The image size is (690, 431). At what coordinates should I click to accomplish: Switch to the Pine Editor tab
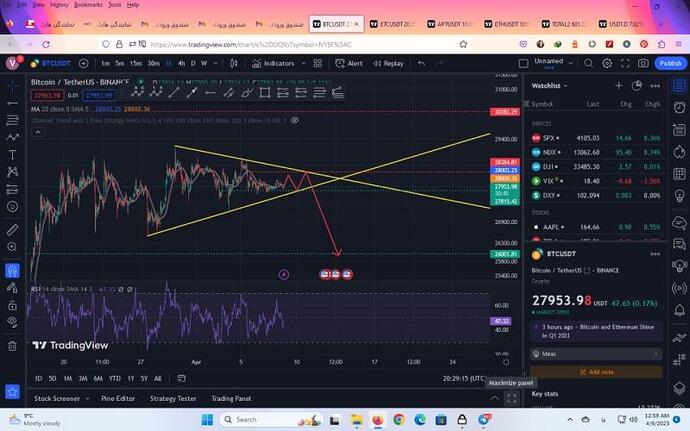pyautogui.click(x=117, y=398)
